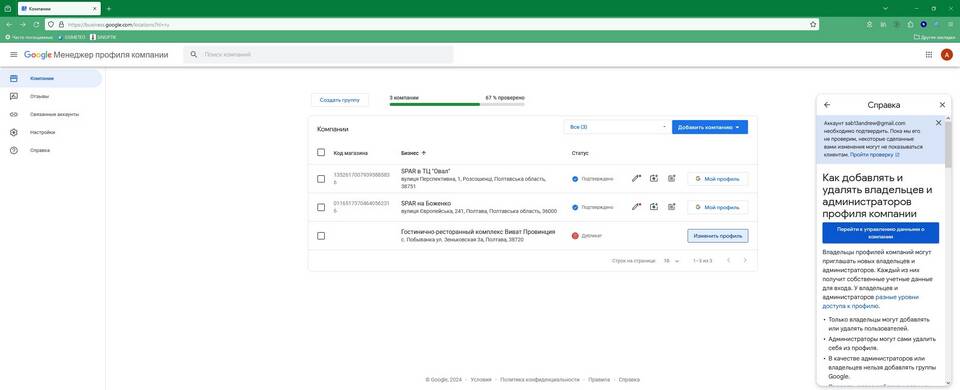Open the hamburger main menu
Screen dimensions: 960x390
click(x=13, y=54)
